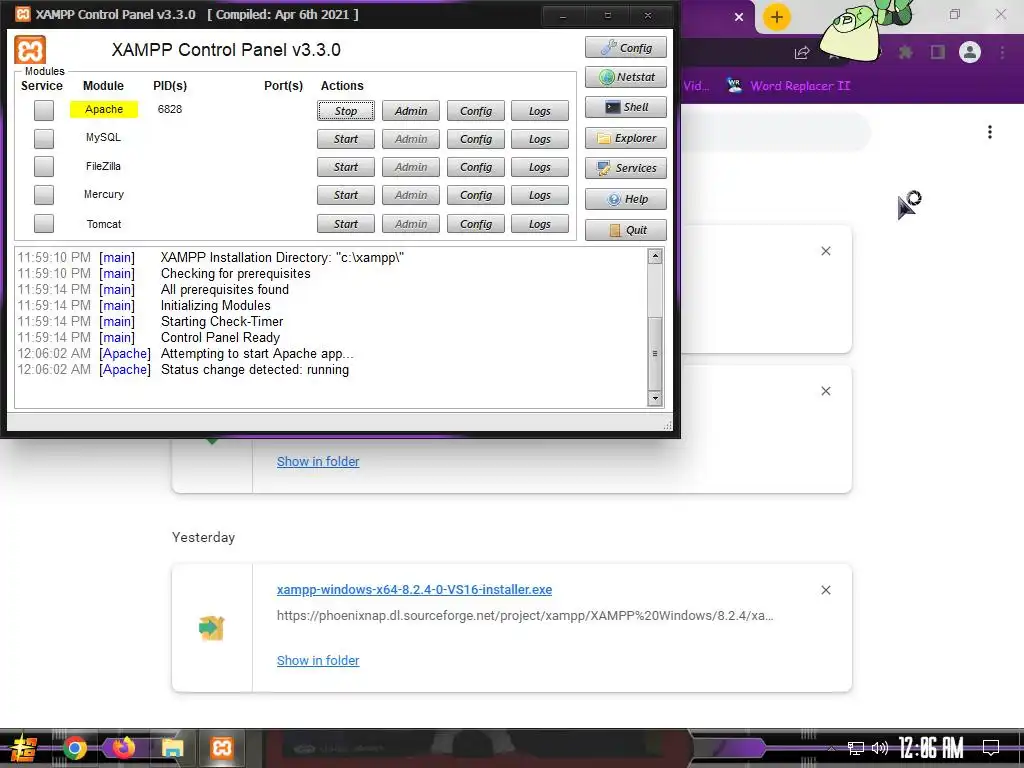View Tomcat Logs
This screenshot has width=1024, height=768.
pyautogui.click(x=539, y=224)
